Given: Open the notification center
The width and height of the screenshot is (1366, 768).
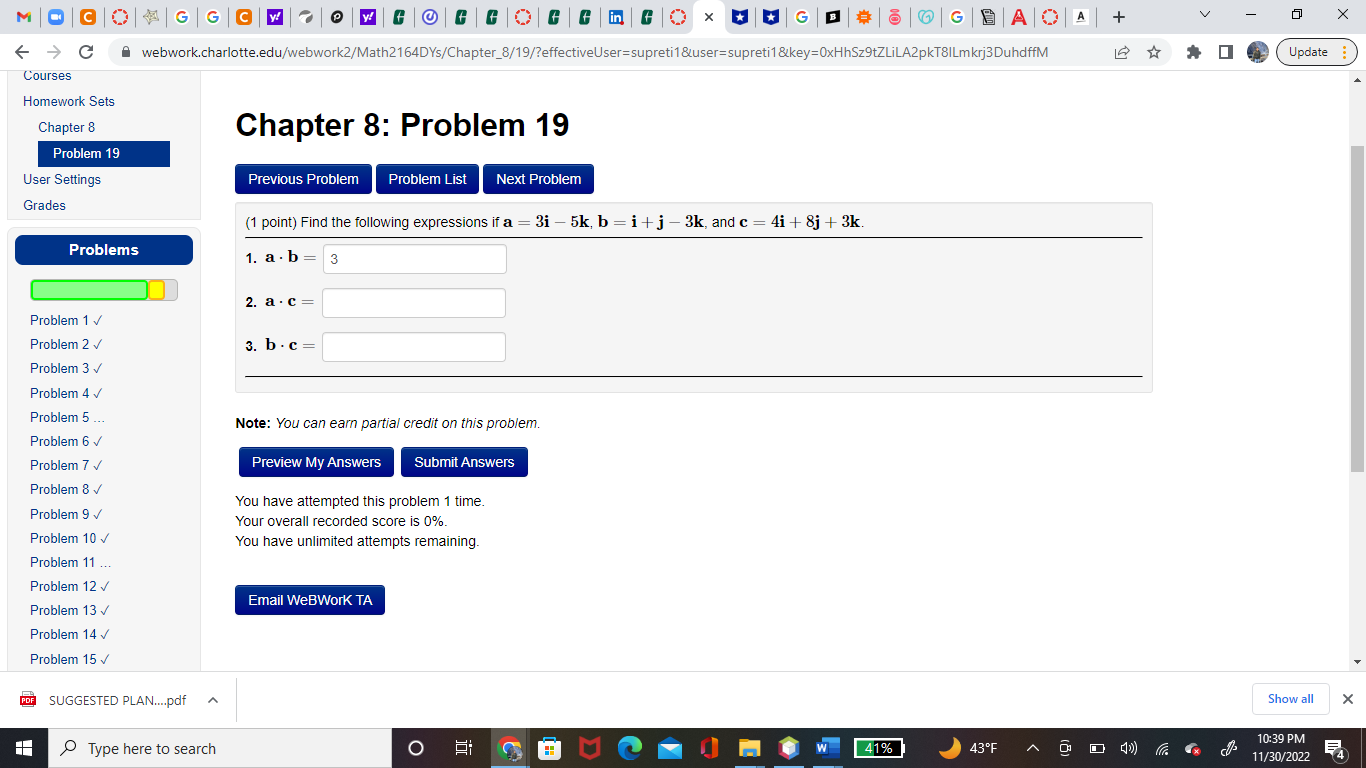Looking at the screenshot, I should [1334, 748].
